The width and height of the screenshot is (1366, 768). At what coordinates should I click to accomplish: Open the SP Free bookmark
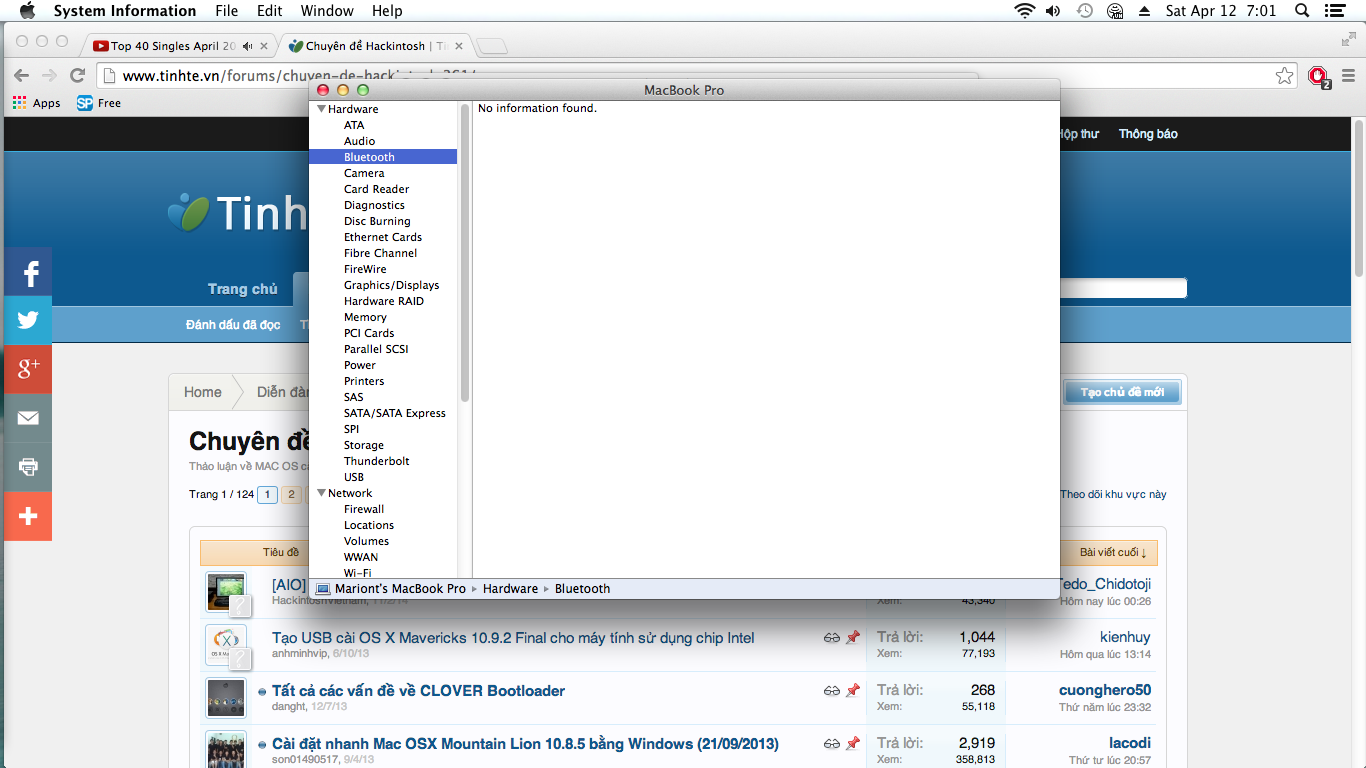tap(99, 103)
